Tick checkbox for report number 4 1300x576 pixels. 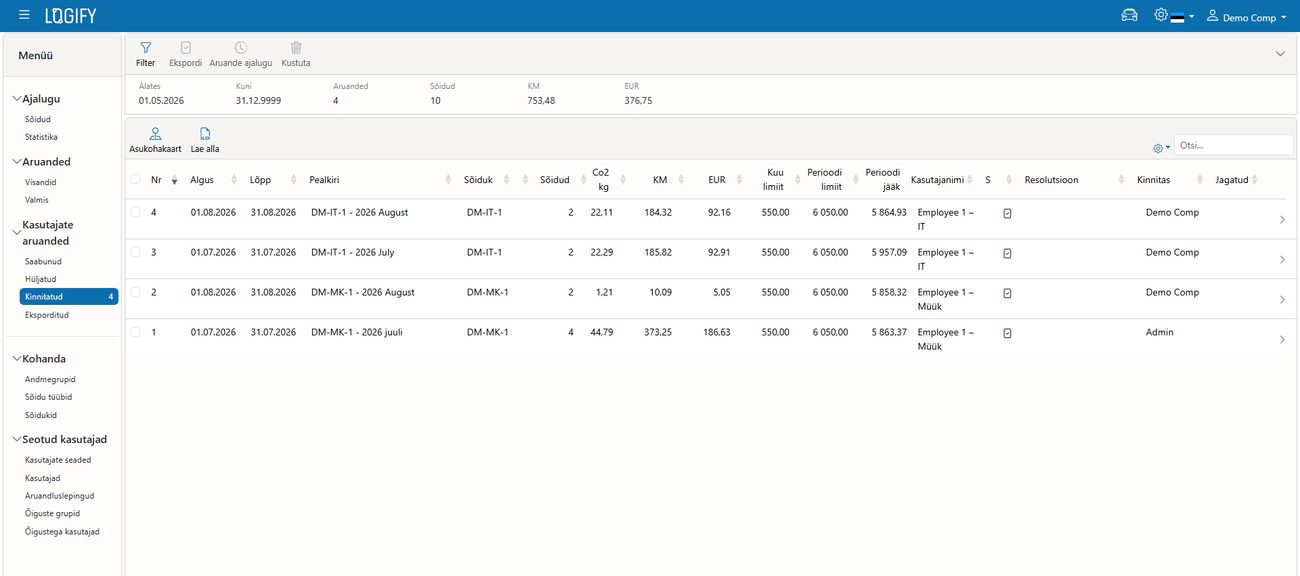(135, 212)
